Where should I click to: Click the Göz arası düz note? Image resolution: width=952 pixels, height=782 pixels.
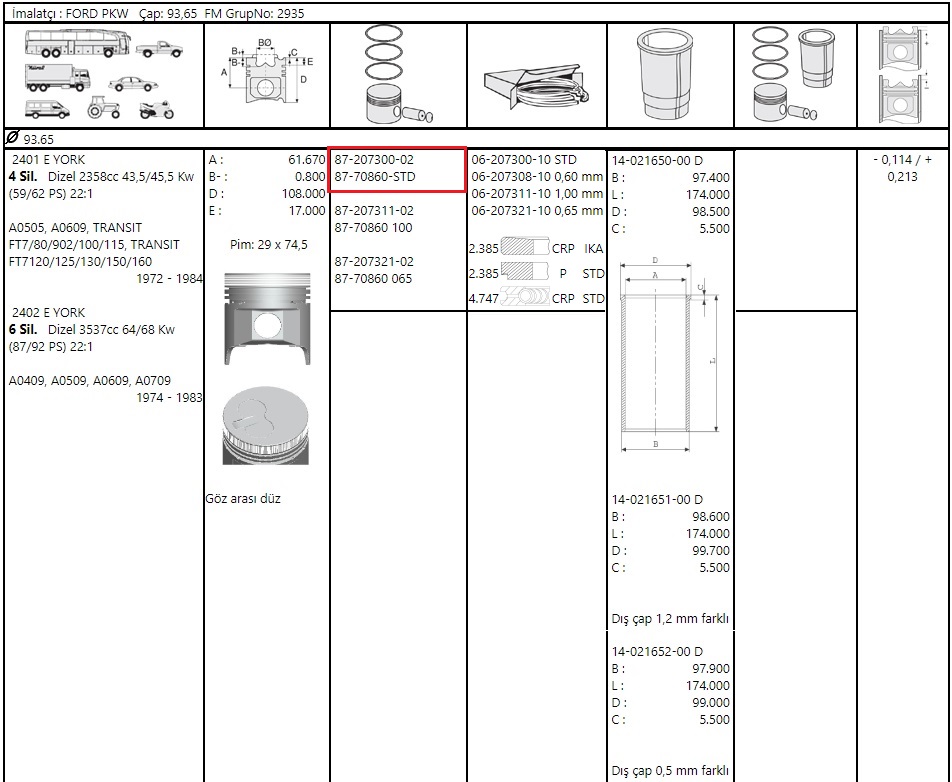(x=243, y=499)
